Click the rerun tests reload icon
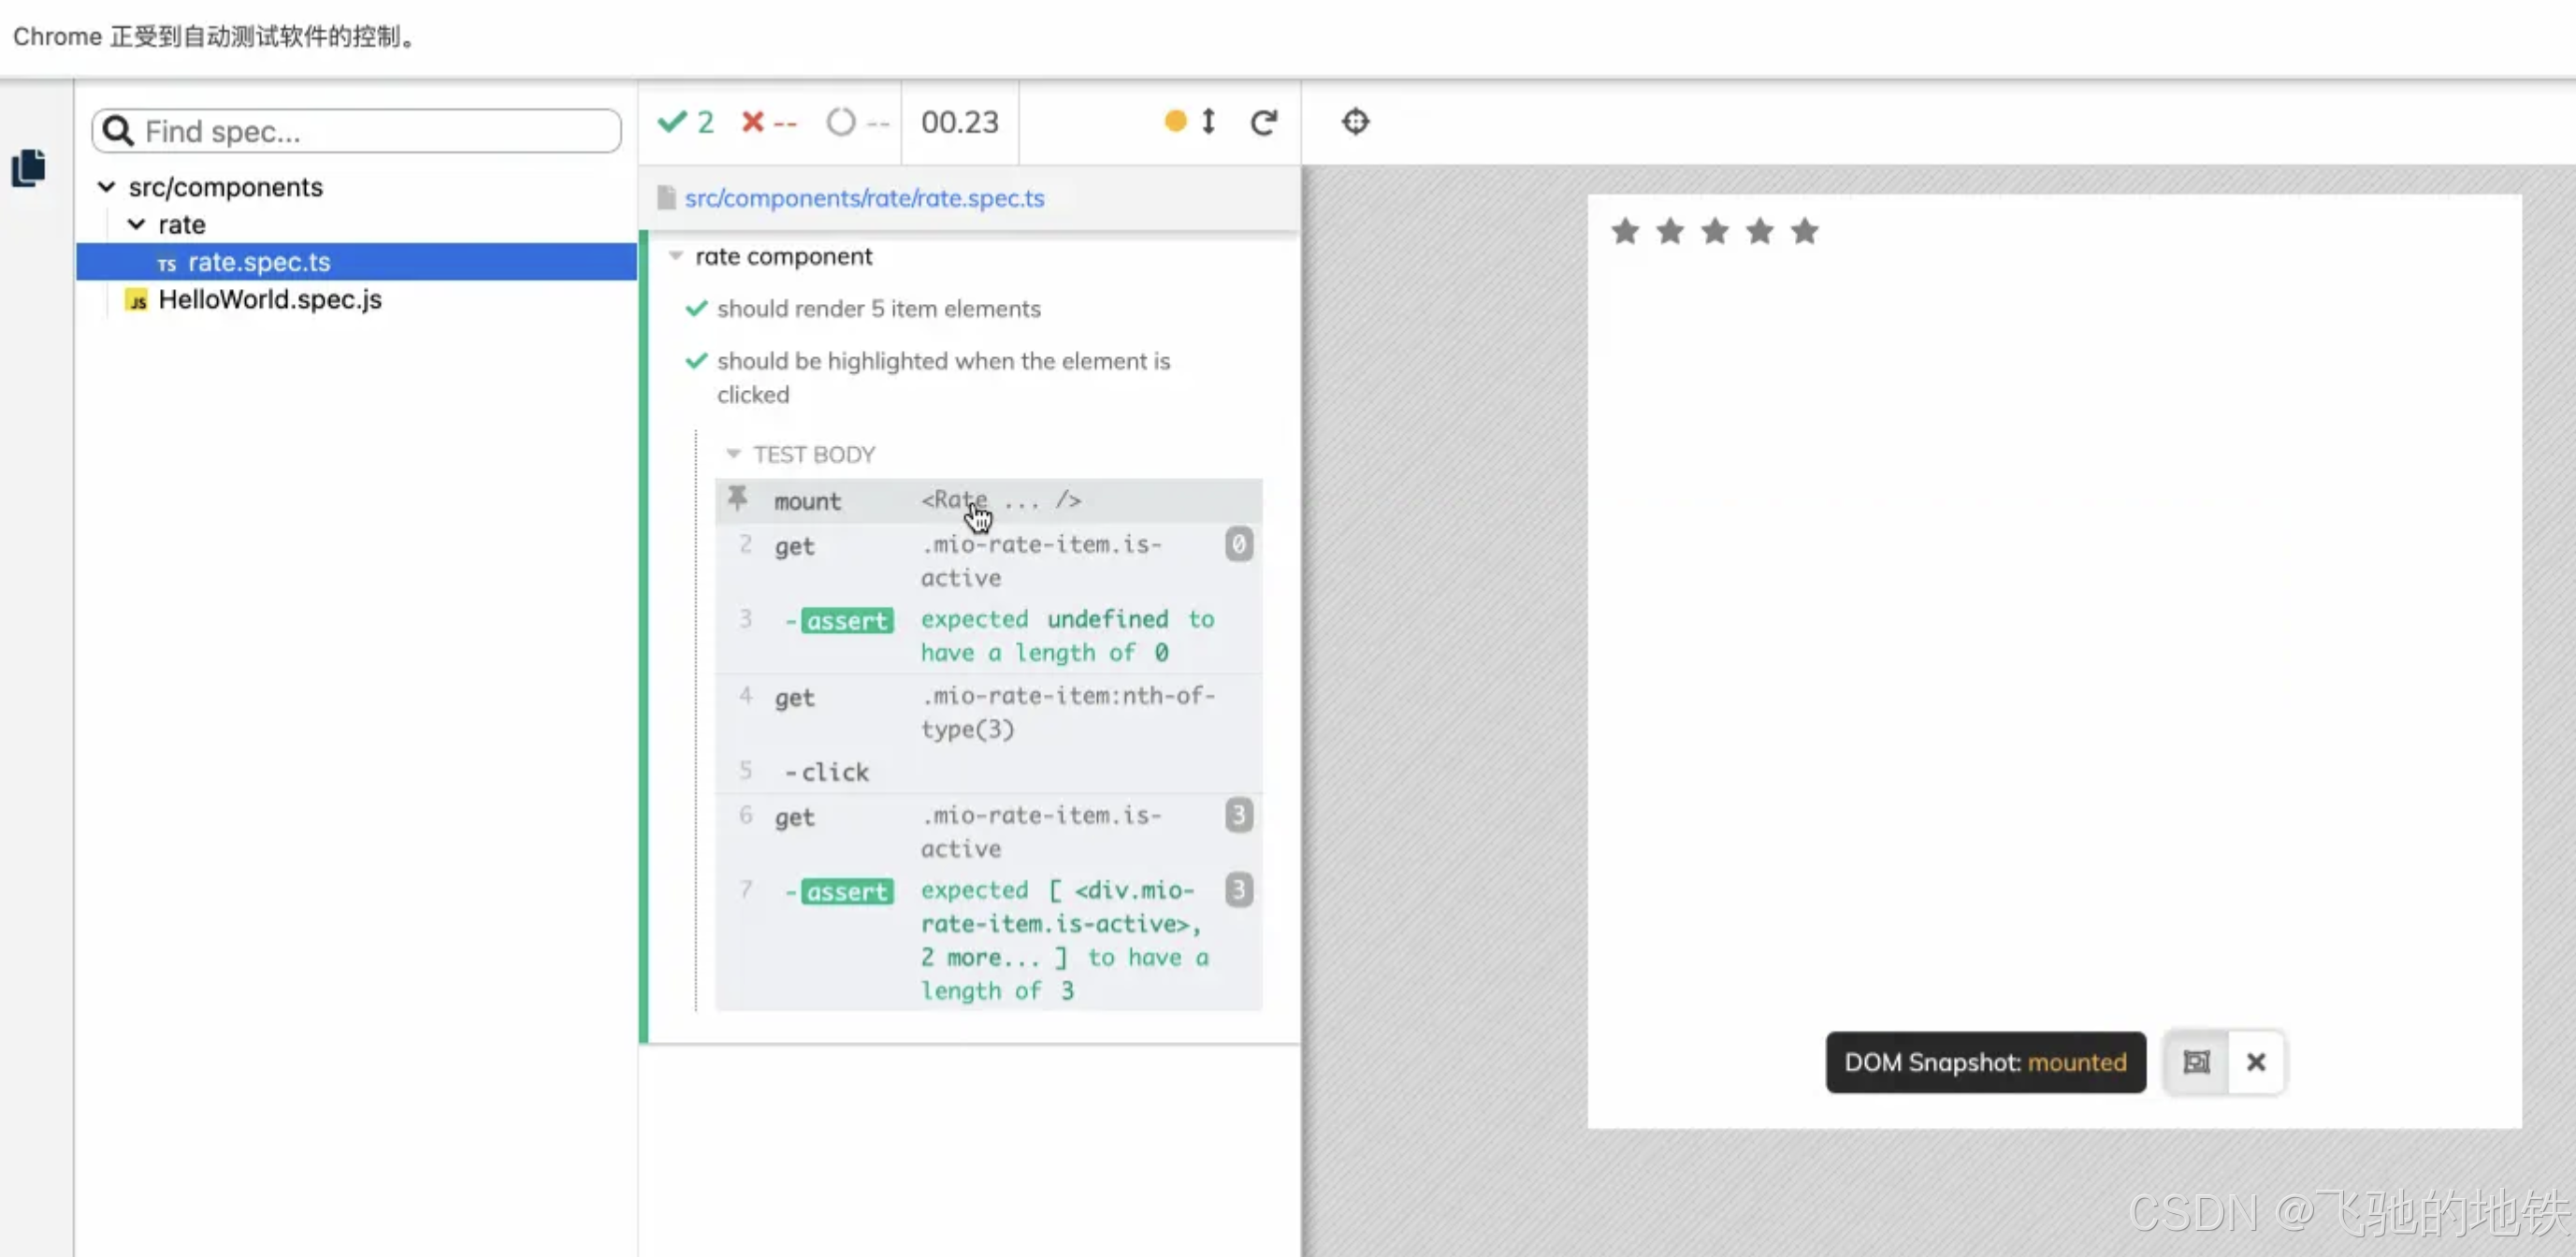This screenshot has width=2576, height=1257. click(x=1263, y=122)
